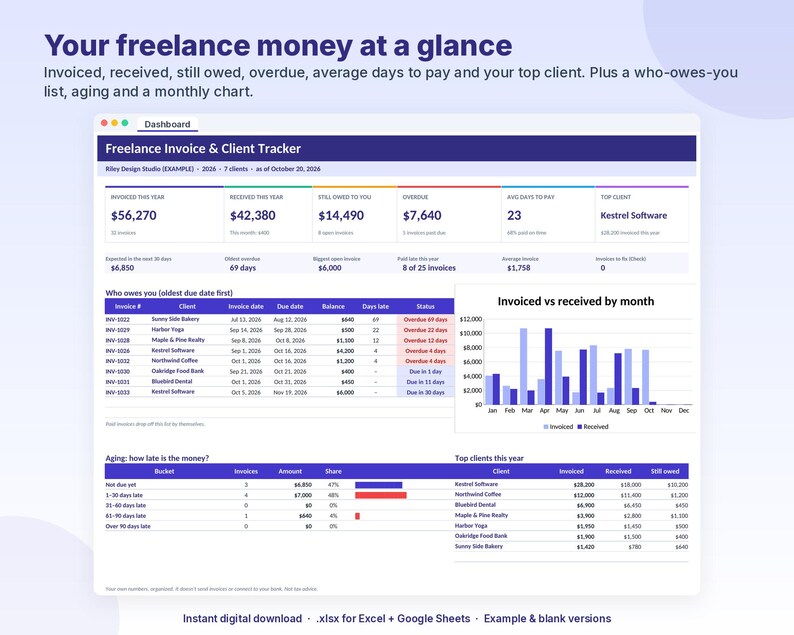
Task: Click the Still owed column header
Action: click(x=665, y=471)
